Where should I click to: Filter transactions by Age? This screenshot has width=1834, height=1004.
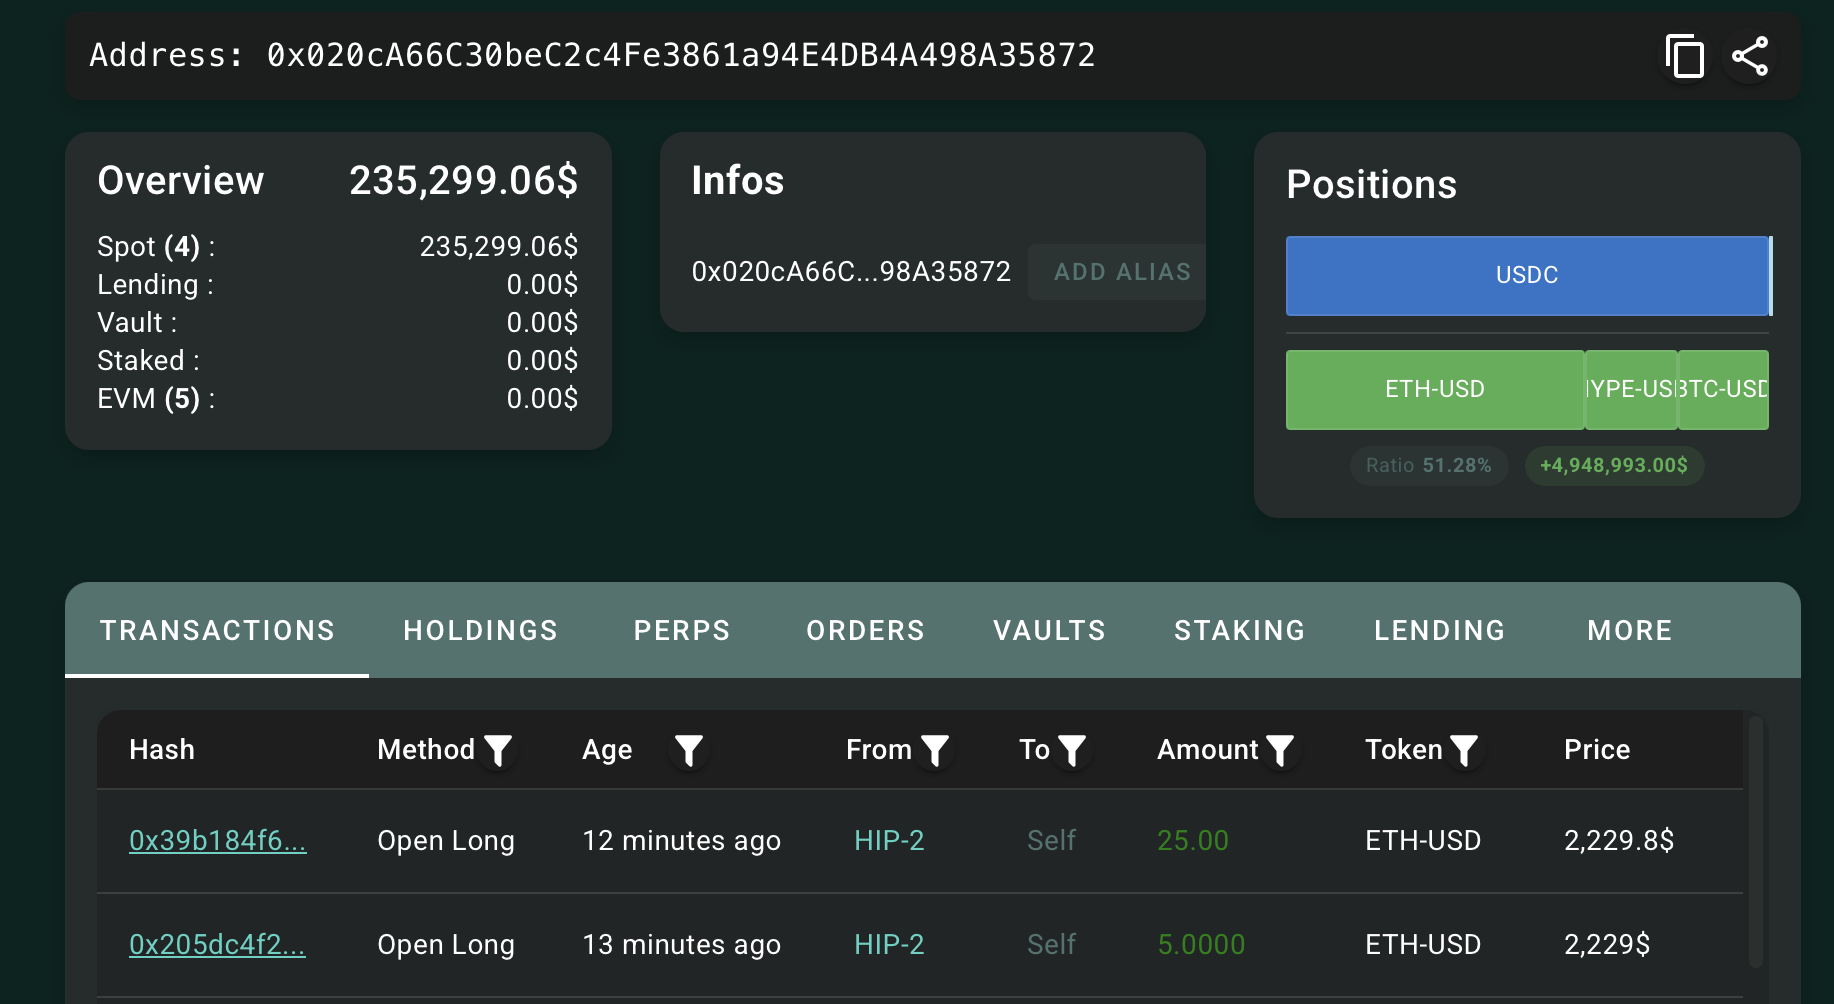point(689,750)
